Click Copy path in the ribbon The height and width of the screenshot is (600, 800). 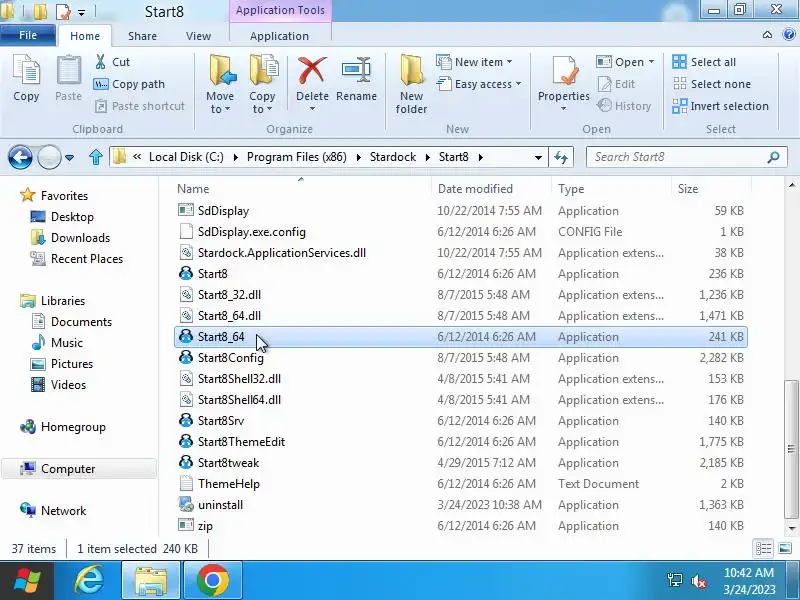[129, 84]
